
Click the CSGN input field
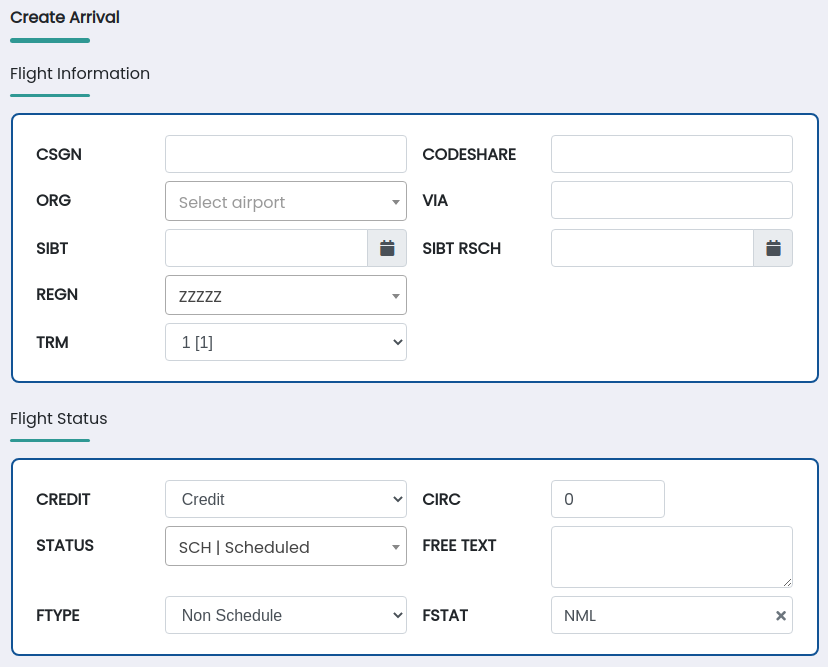[285, 154]
